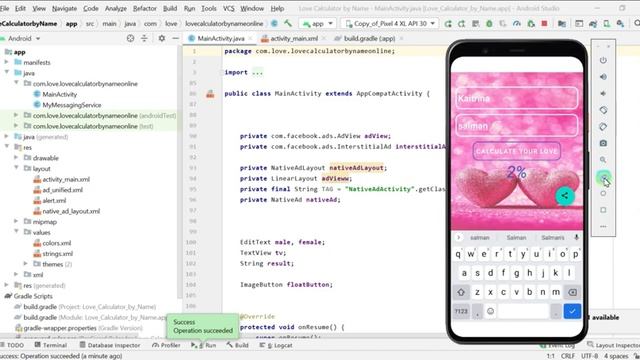Open the Logcat tool window
Screen dimensions: 640x360
click(276, 345)
